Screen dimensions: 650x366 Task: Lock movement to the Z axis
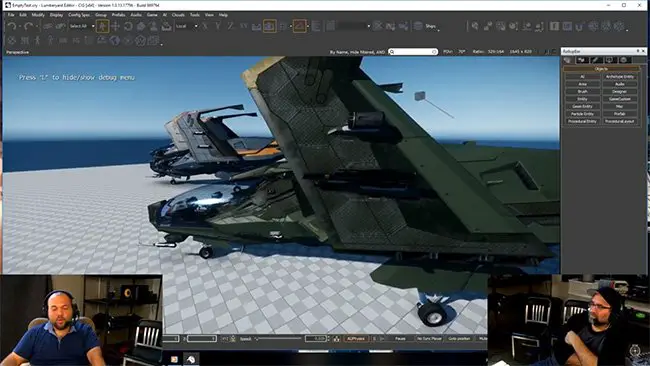tap(230, 26)
